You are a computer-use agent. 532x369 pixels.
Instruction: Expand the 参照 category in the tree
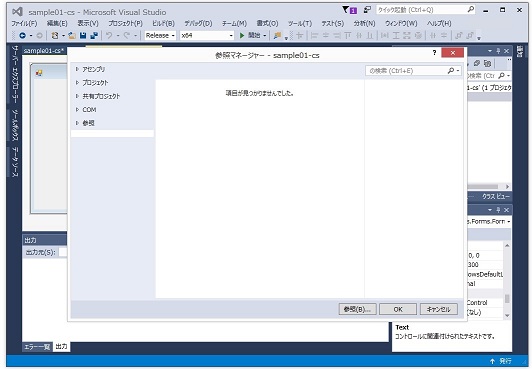point(77,123)
